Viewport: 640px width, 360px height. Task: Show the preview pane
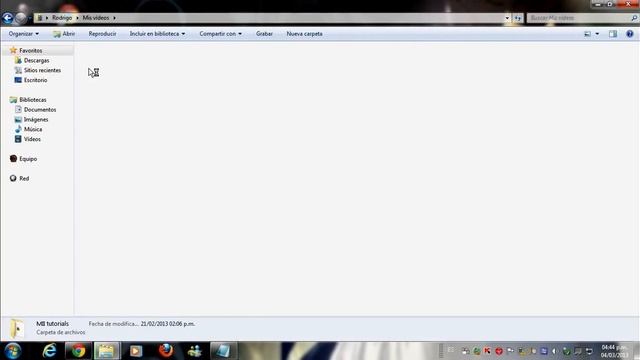(613, 34)
